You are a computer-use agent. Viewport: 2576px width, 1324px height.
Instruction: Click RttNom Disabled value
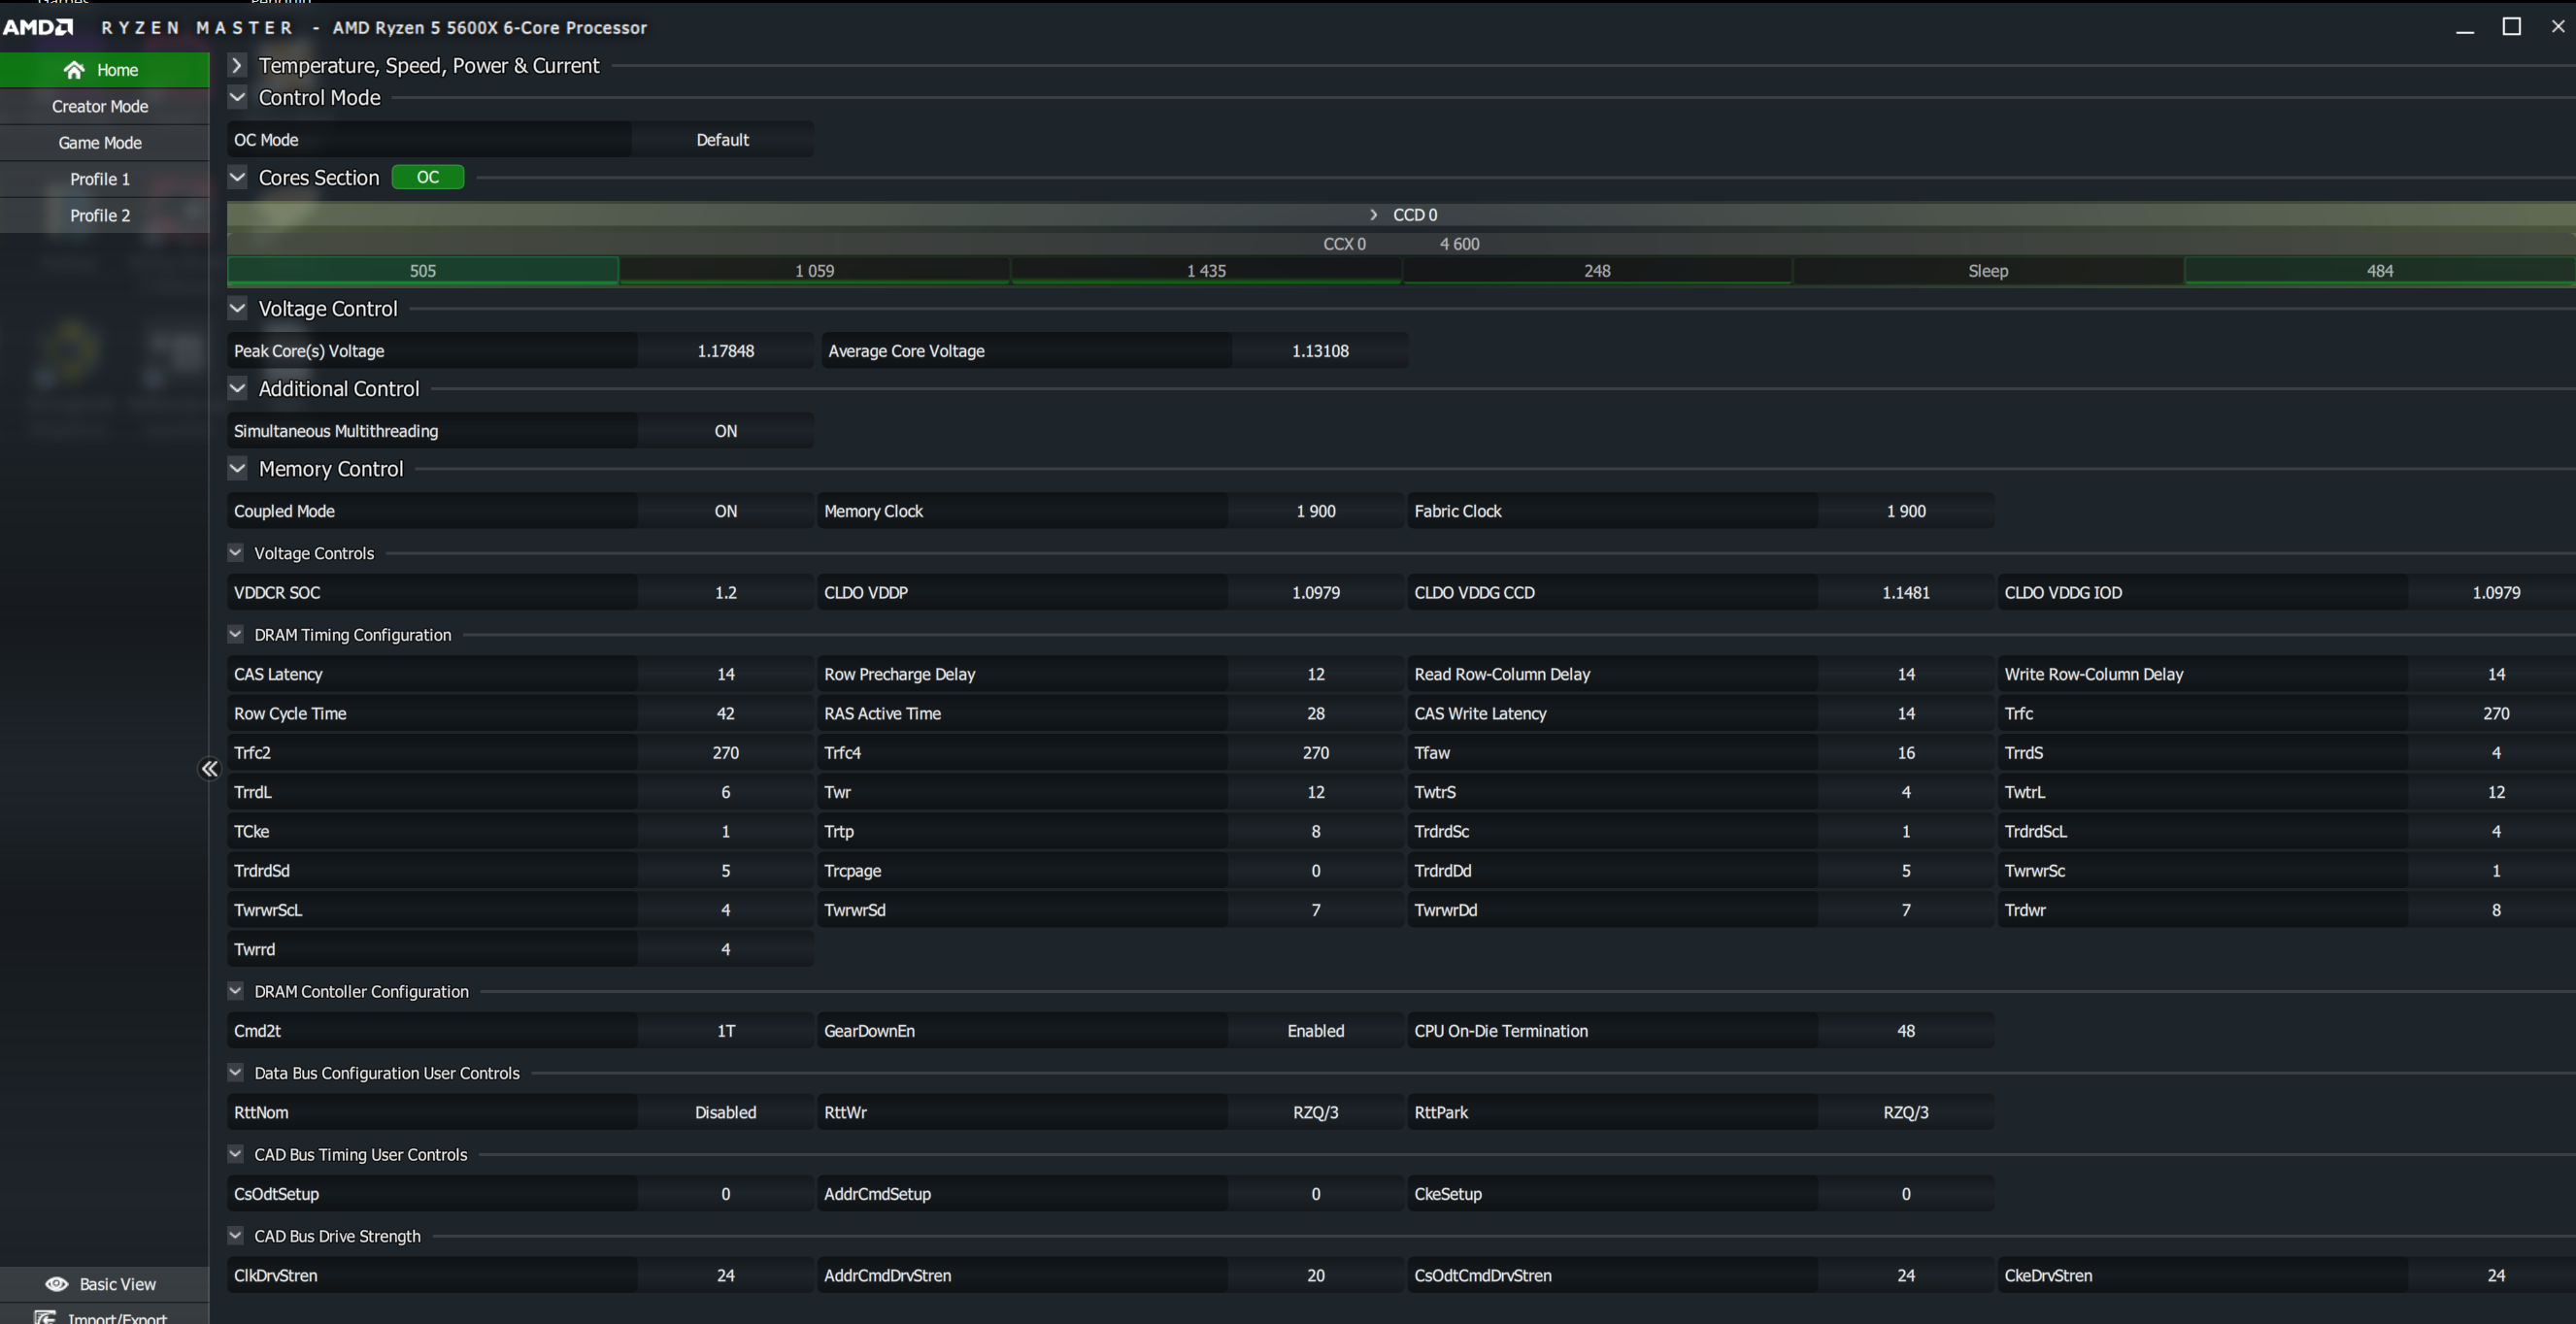(x=726, y=1113)
